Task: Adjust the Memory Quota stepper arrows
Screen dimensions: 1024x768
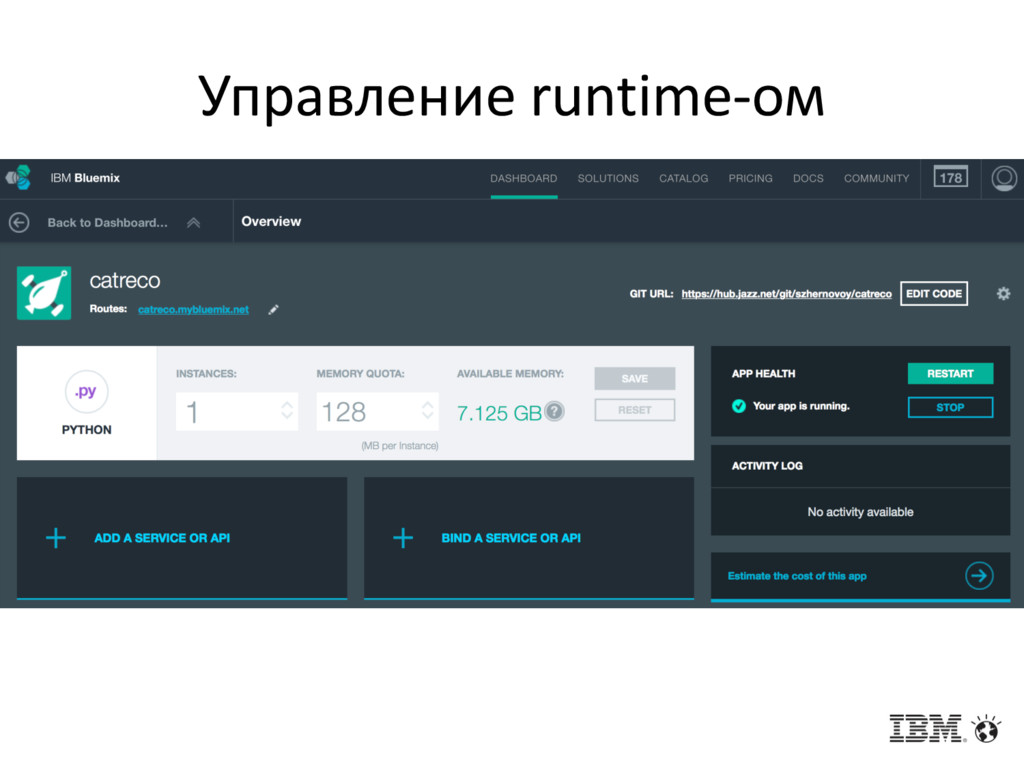Action: click(x=428, y=411)
